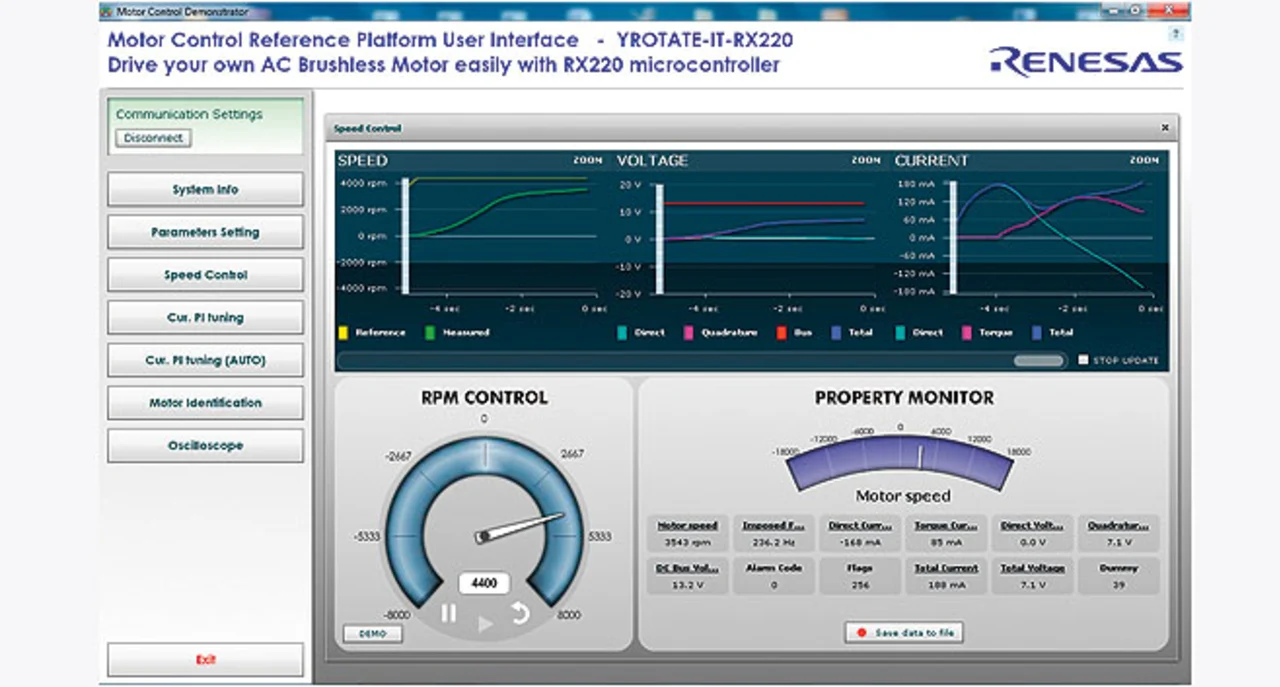1280x687 pixels.
Task: Click the RPM Control dial needle
Action: [520, 527]
